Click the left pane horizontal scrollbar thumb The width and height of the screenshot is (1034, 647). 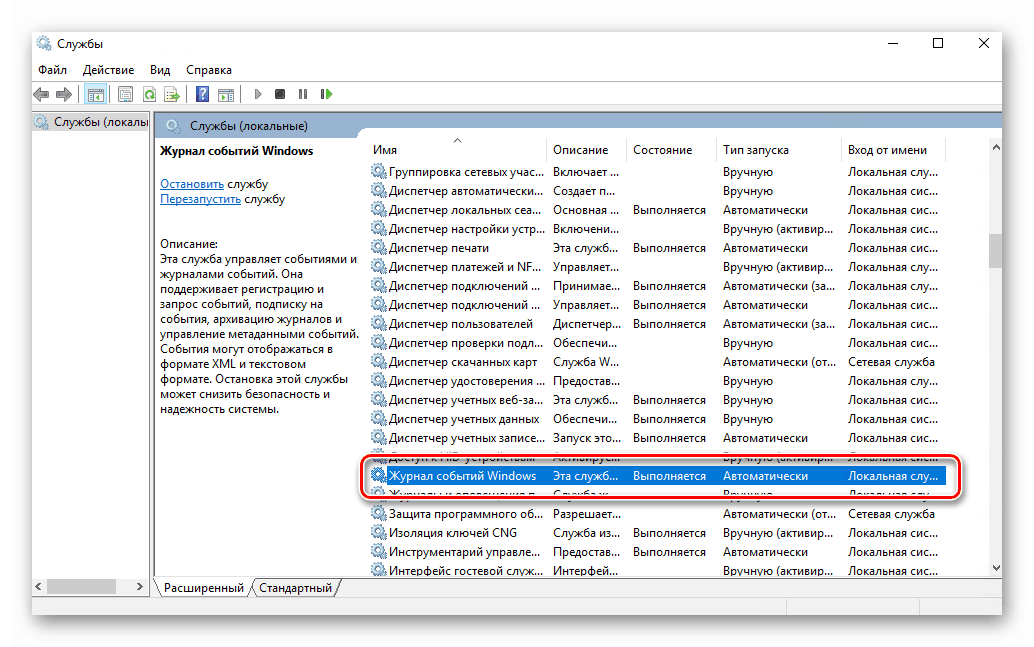coord(81,586)
